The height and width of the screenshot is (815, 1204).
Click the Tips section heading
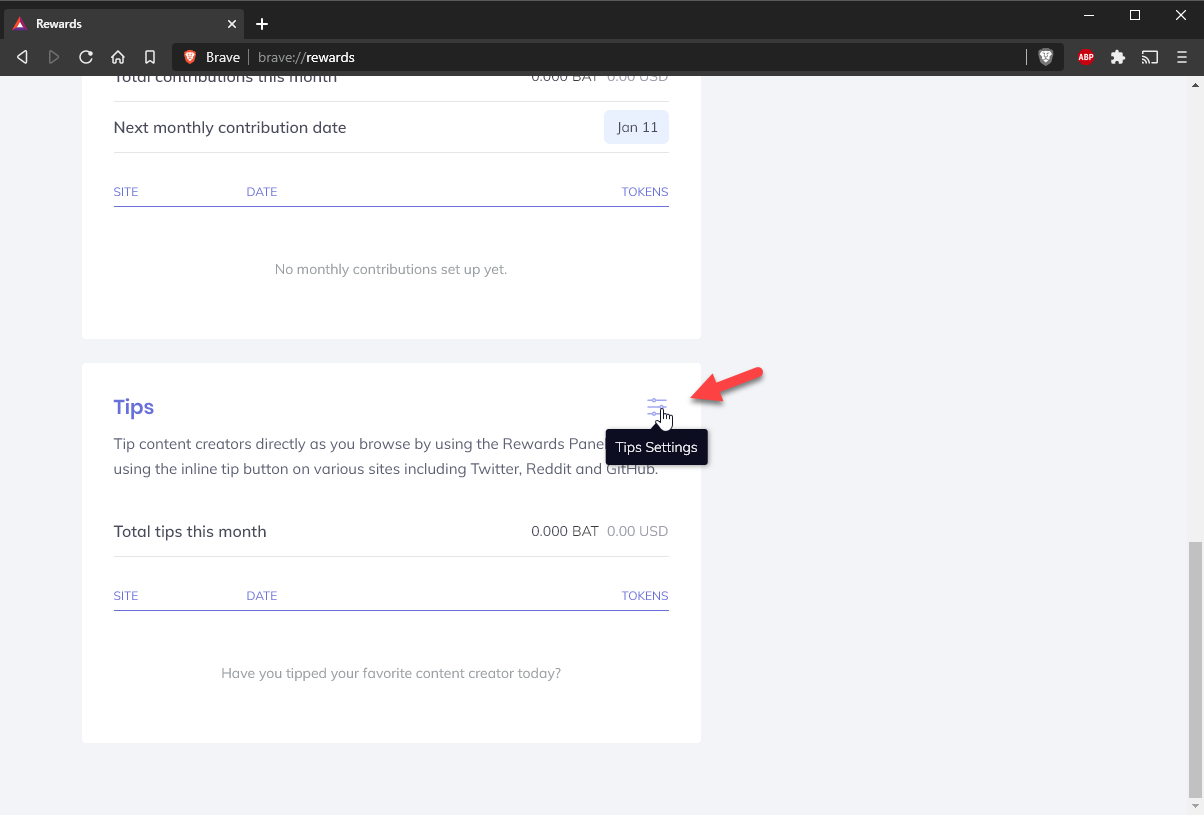(134, 407)
